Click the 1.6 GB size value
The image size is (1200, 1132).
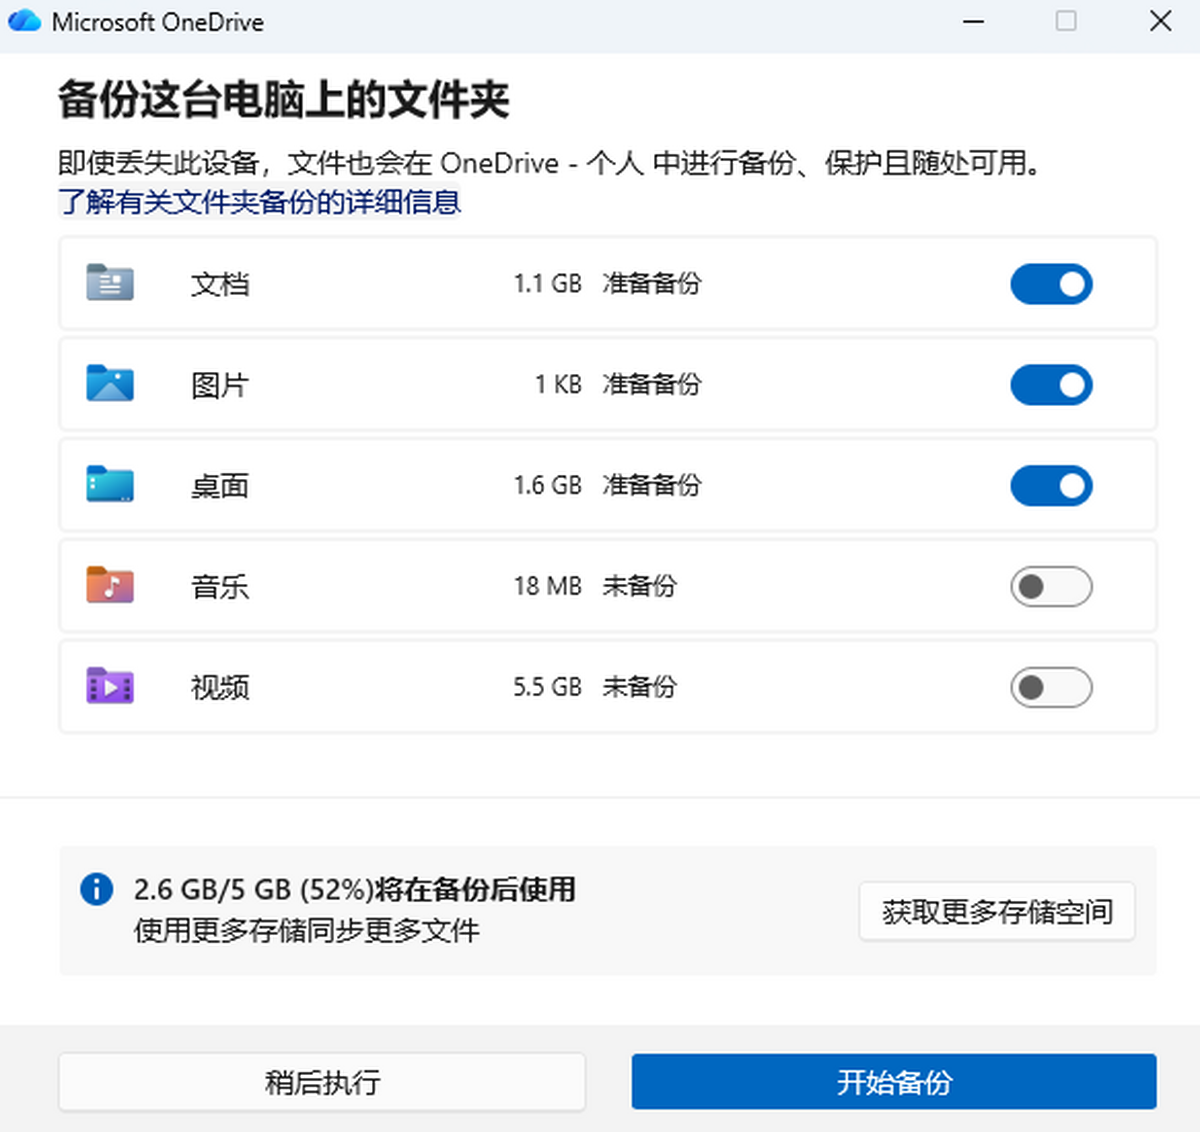[547, 486]
